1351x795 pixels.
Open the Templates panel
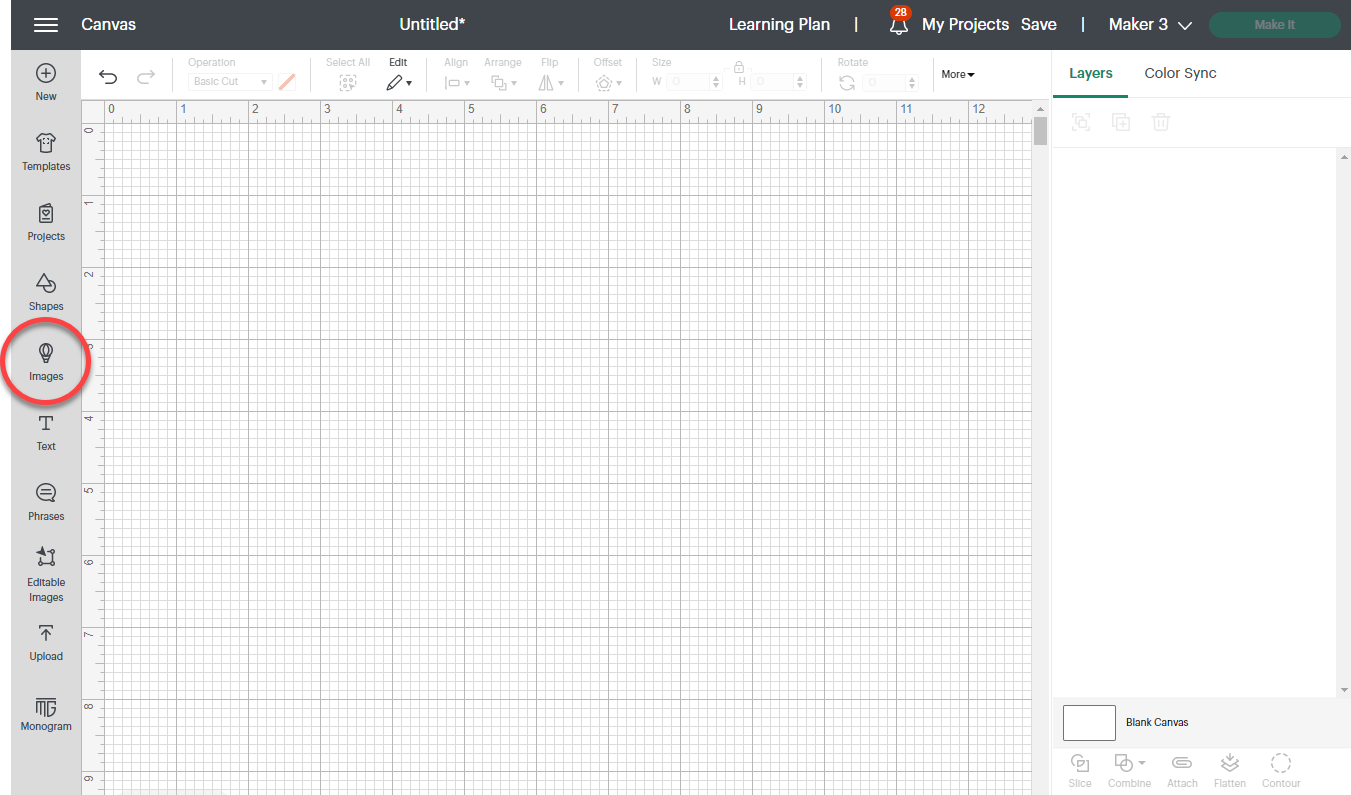click(x=46, y=152)
